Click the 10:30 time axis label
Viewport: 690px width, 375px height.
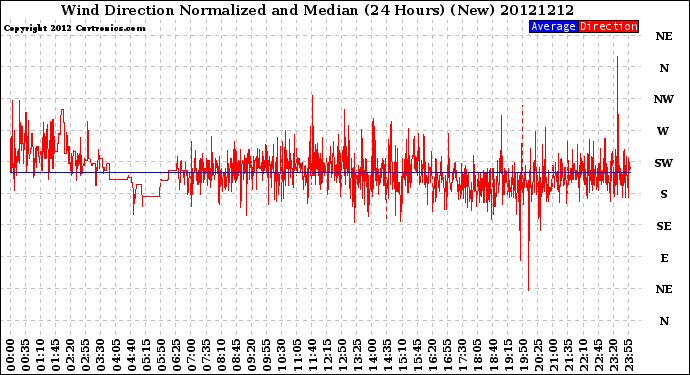pyautogui.click(x=282, y=355)
